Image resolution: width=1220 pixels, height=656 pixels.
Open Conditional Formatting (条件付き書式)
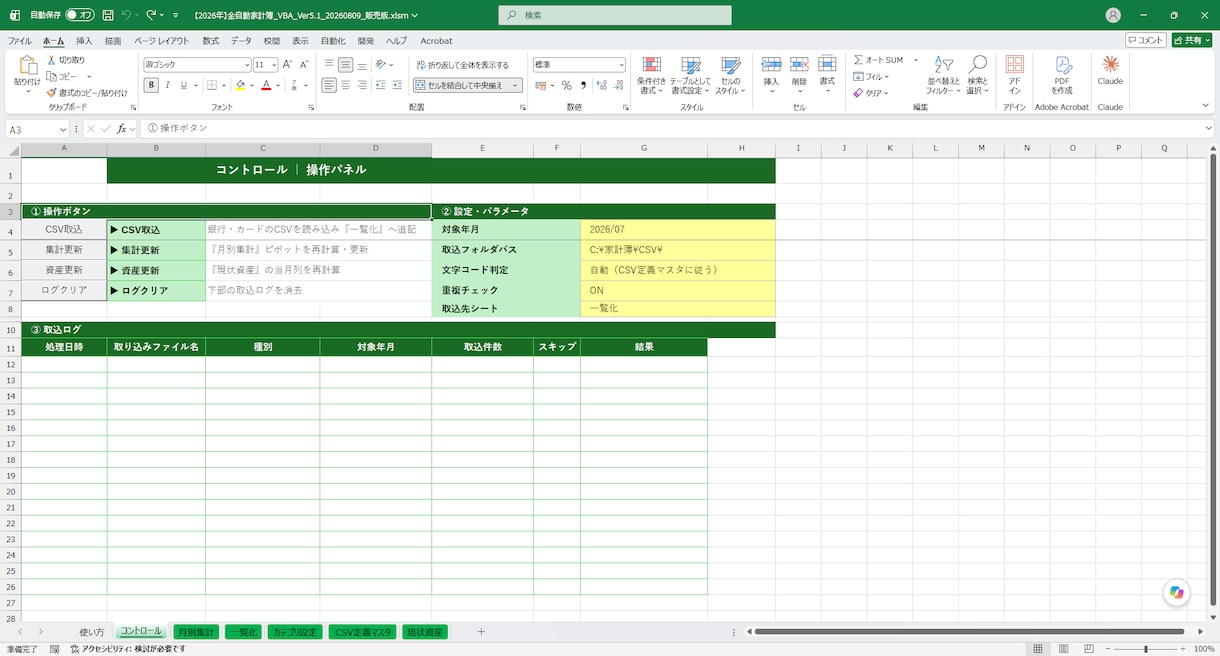click(651, 74)
